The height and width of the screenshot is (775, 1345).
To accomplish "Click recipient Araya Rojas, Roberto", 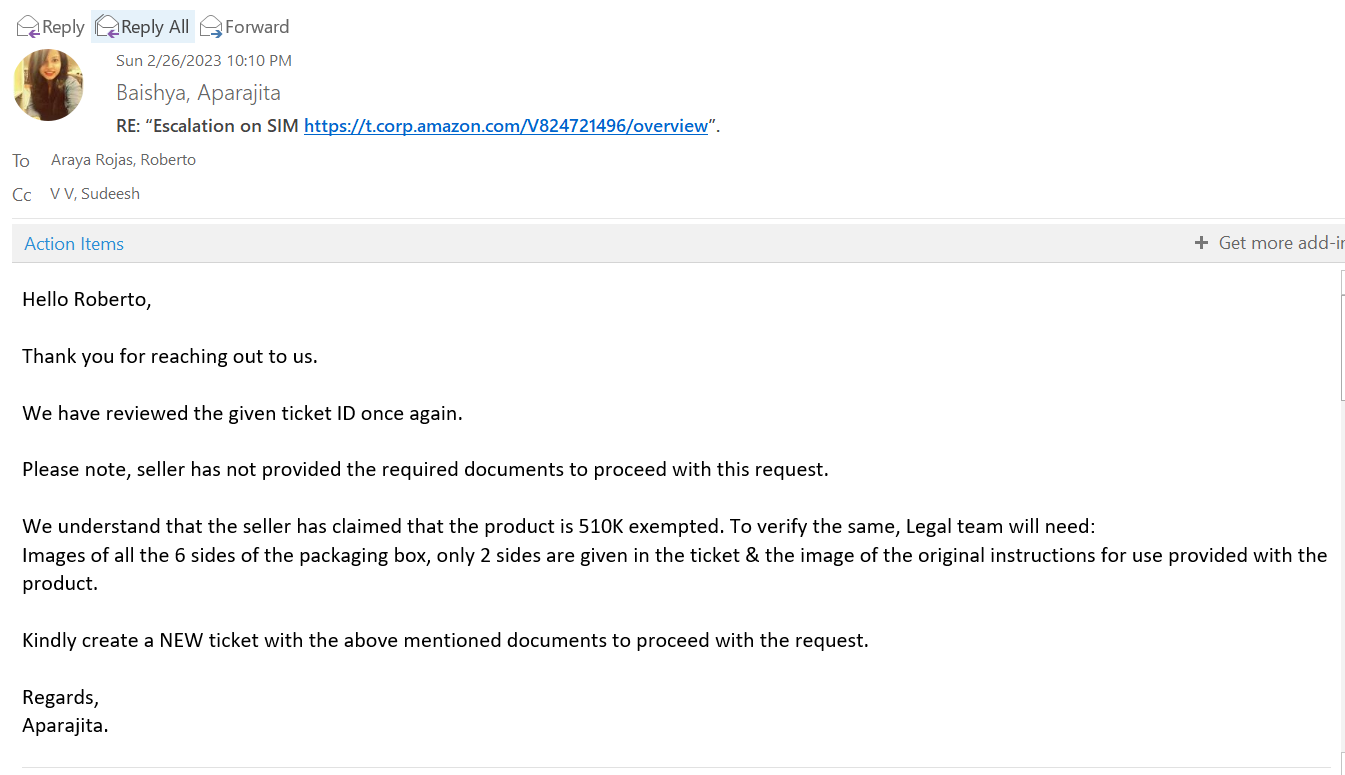I will [123, 160].
